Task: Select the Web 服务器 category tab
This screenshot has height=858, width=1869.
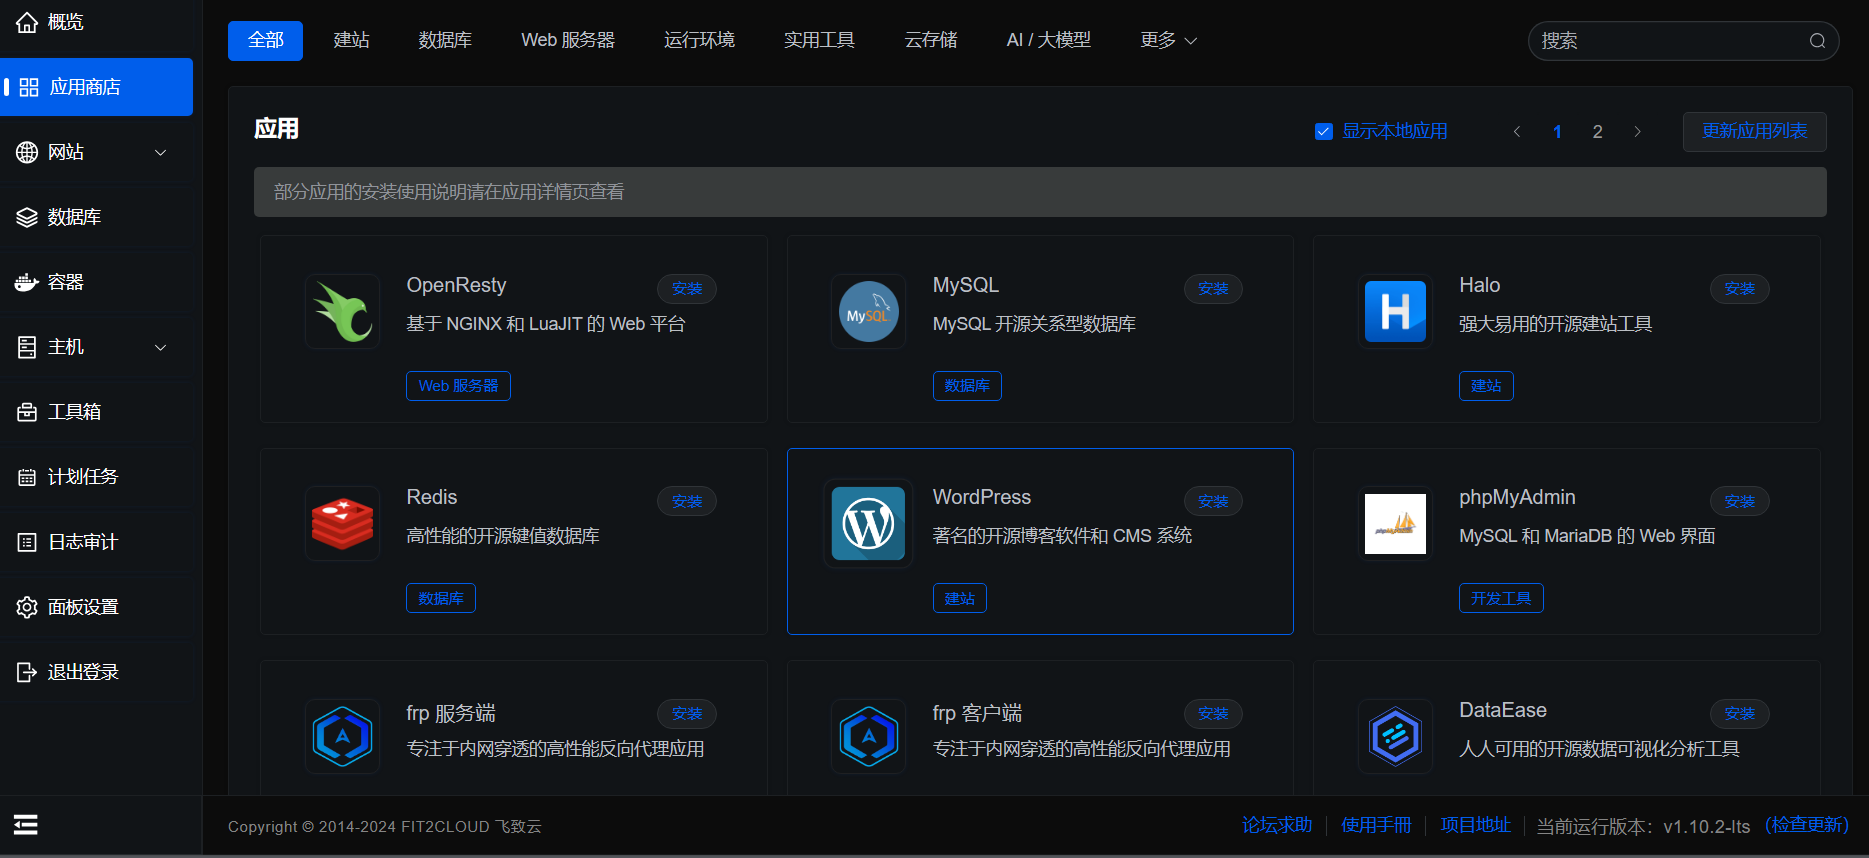Action: [x=568, y=40]
